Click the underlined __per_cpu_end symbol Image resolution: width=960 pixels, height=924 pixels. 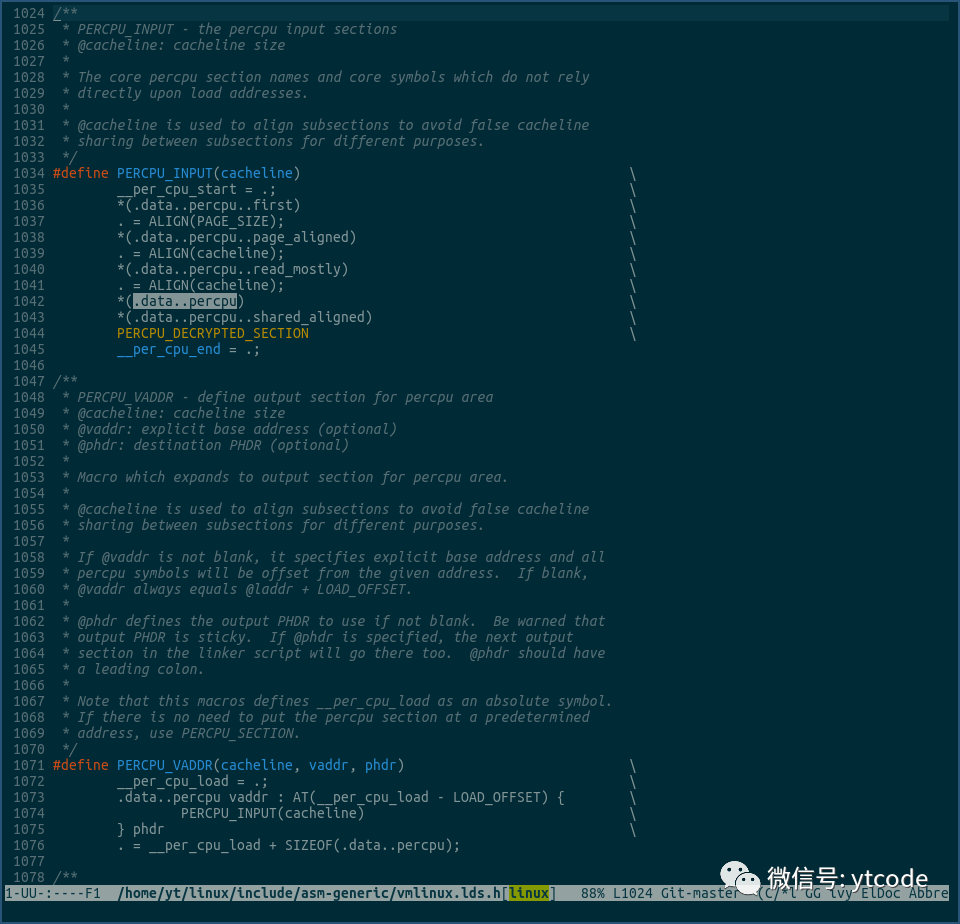168,348
